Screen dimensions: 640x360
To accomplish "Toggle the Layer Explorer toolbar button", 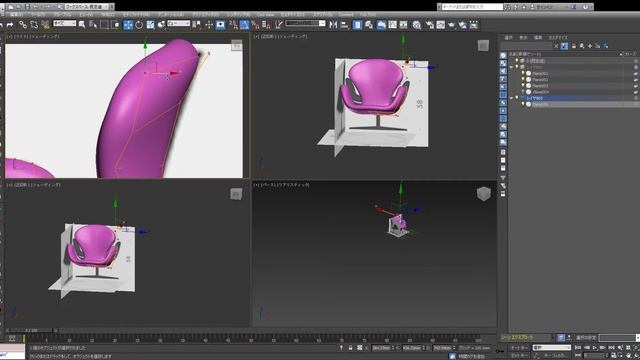I will coord(369,25).
